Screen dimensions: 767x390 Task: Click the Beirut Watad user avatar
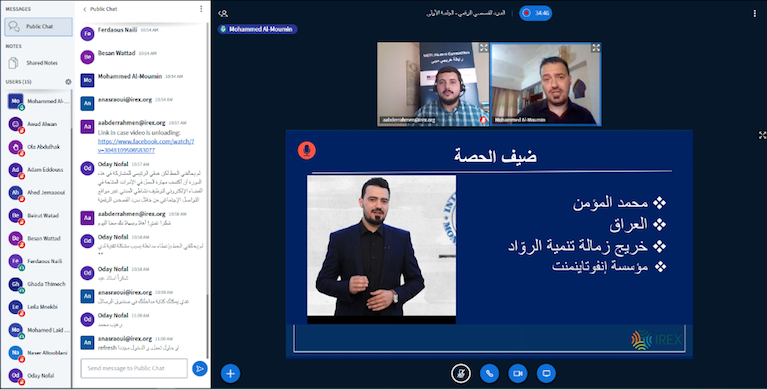click(x=16, y=215)
